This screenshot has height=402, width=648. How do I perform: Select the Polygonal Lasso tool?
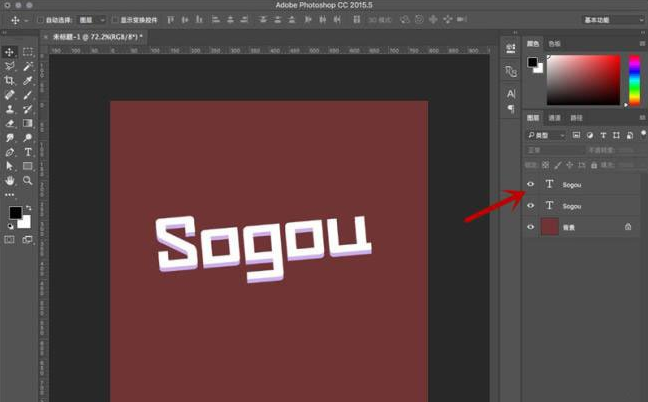point(10,66)
